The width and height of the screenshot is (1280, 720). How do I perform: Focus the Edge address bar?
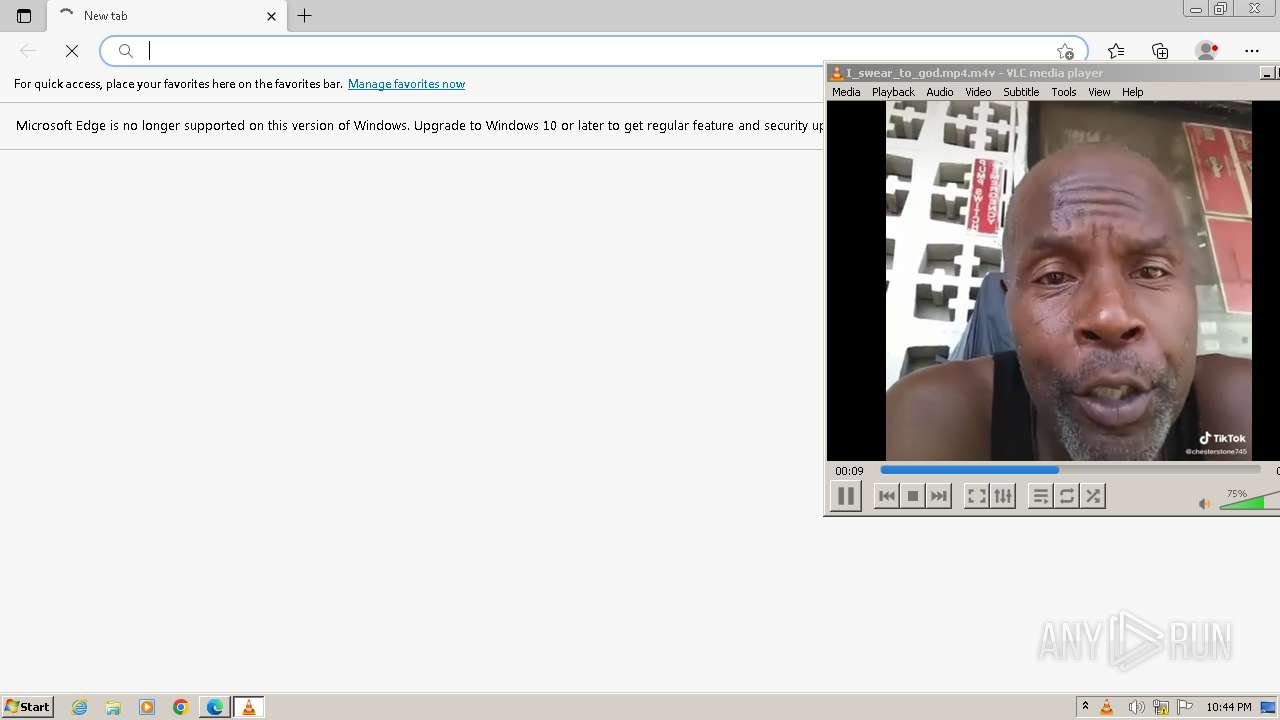point(593,51)
